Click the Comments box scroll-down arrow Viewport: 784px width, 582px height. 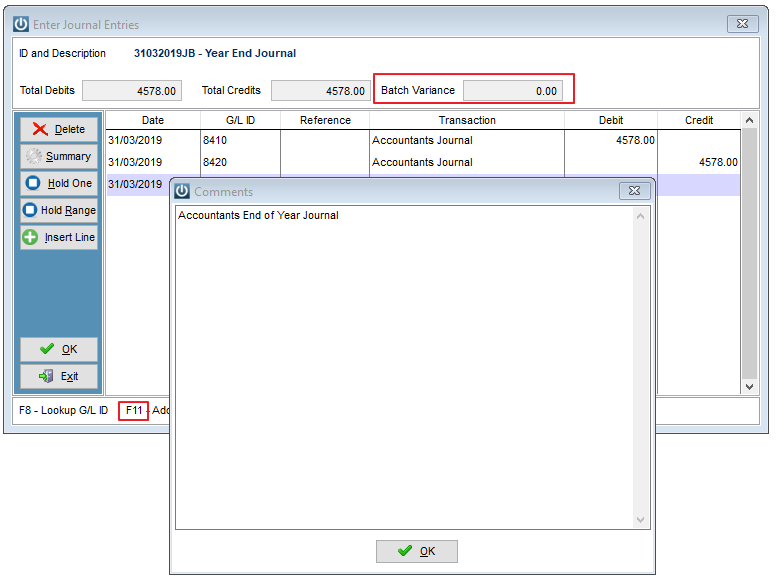[x=640, y=520]
